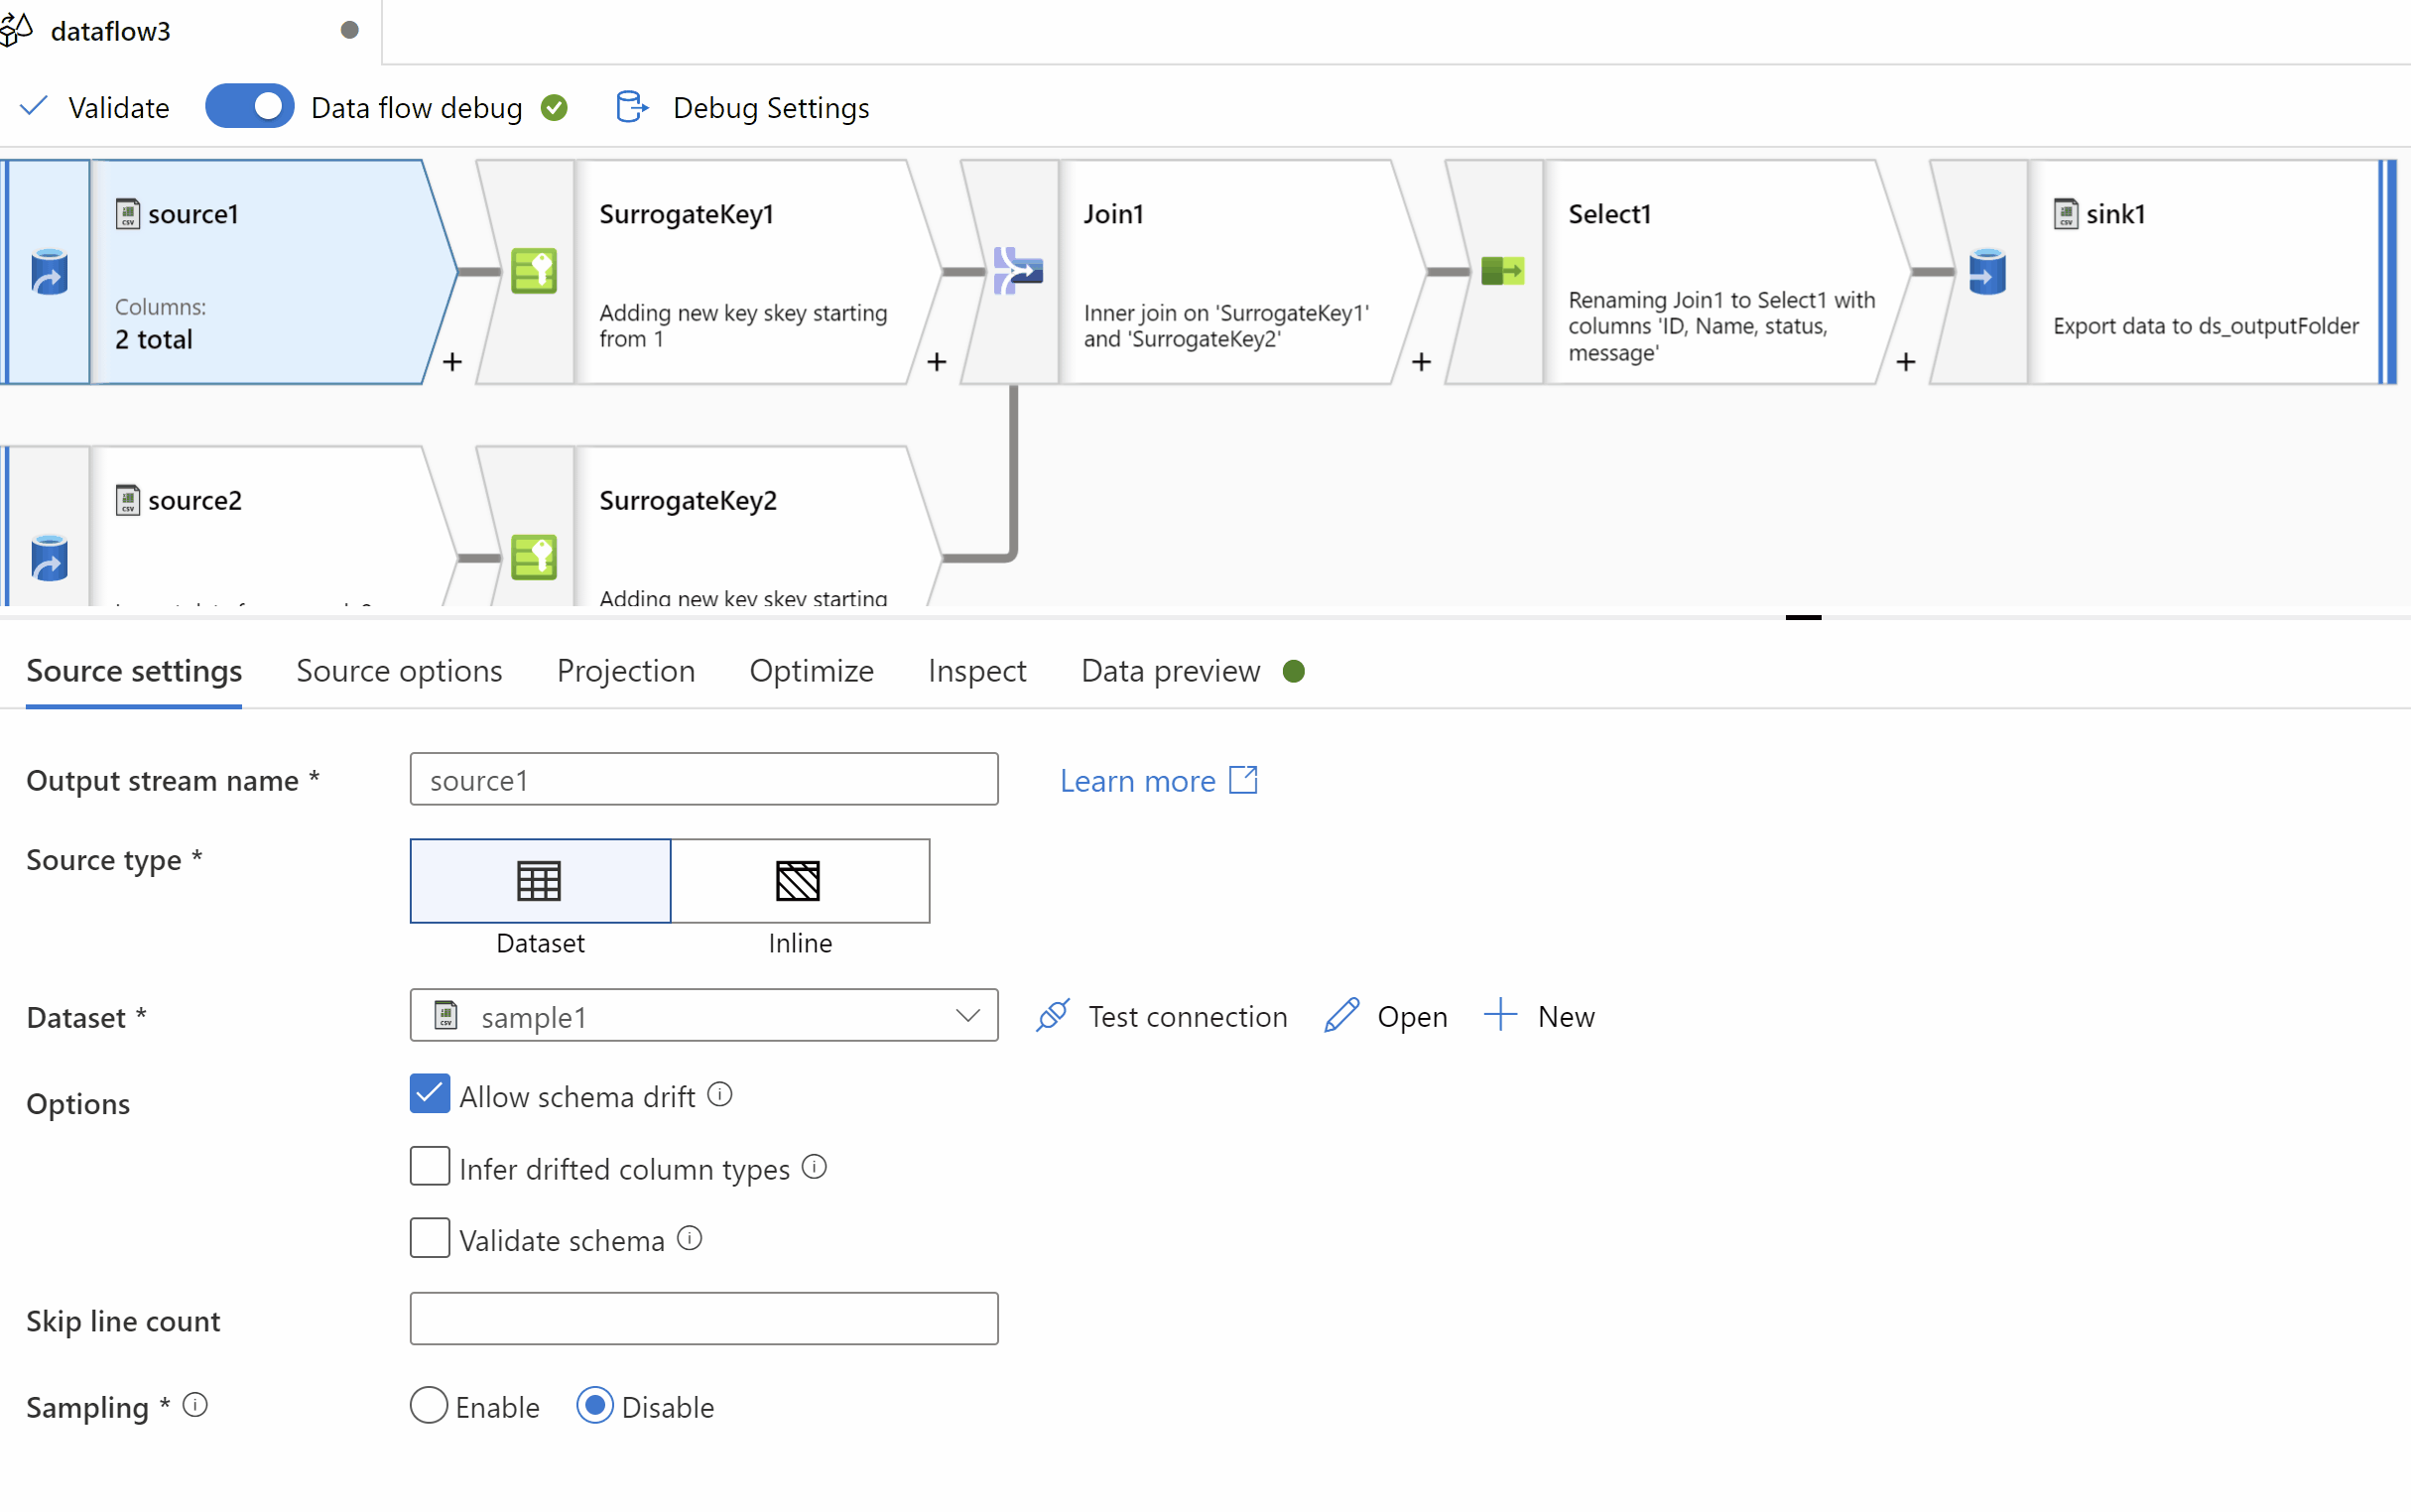
Task: Check Infer drifted column types
Action: (430, 1166)
